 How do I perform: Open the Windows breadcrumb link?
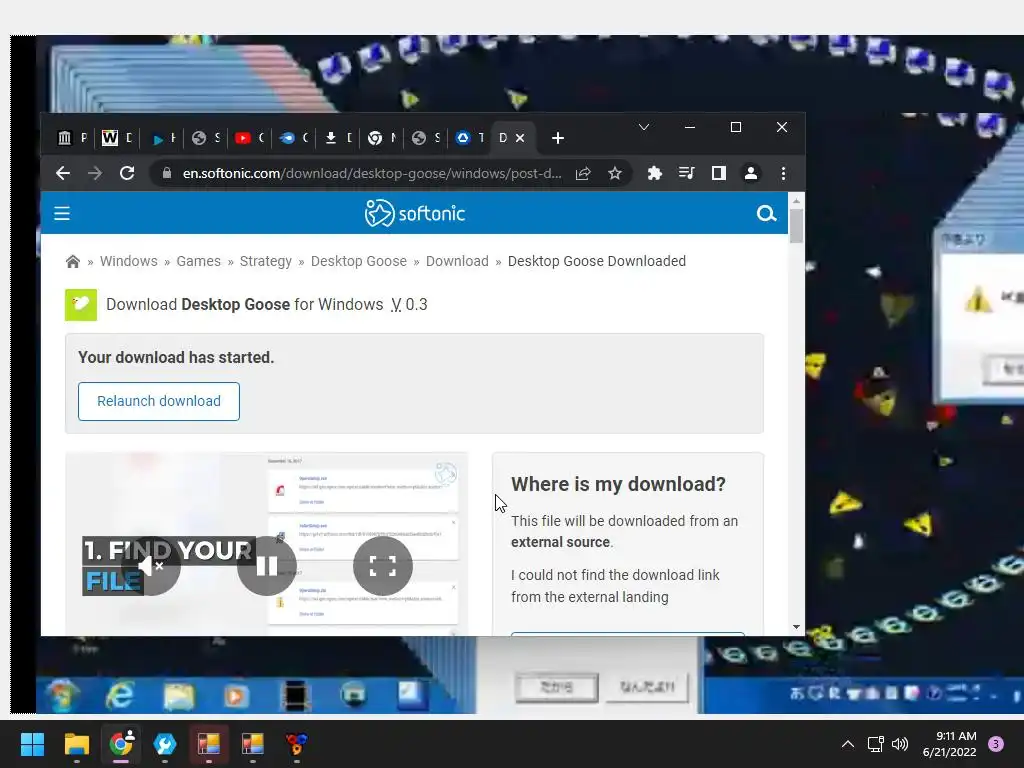tap(129, 261)
